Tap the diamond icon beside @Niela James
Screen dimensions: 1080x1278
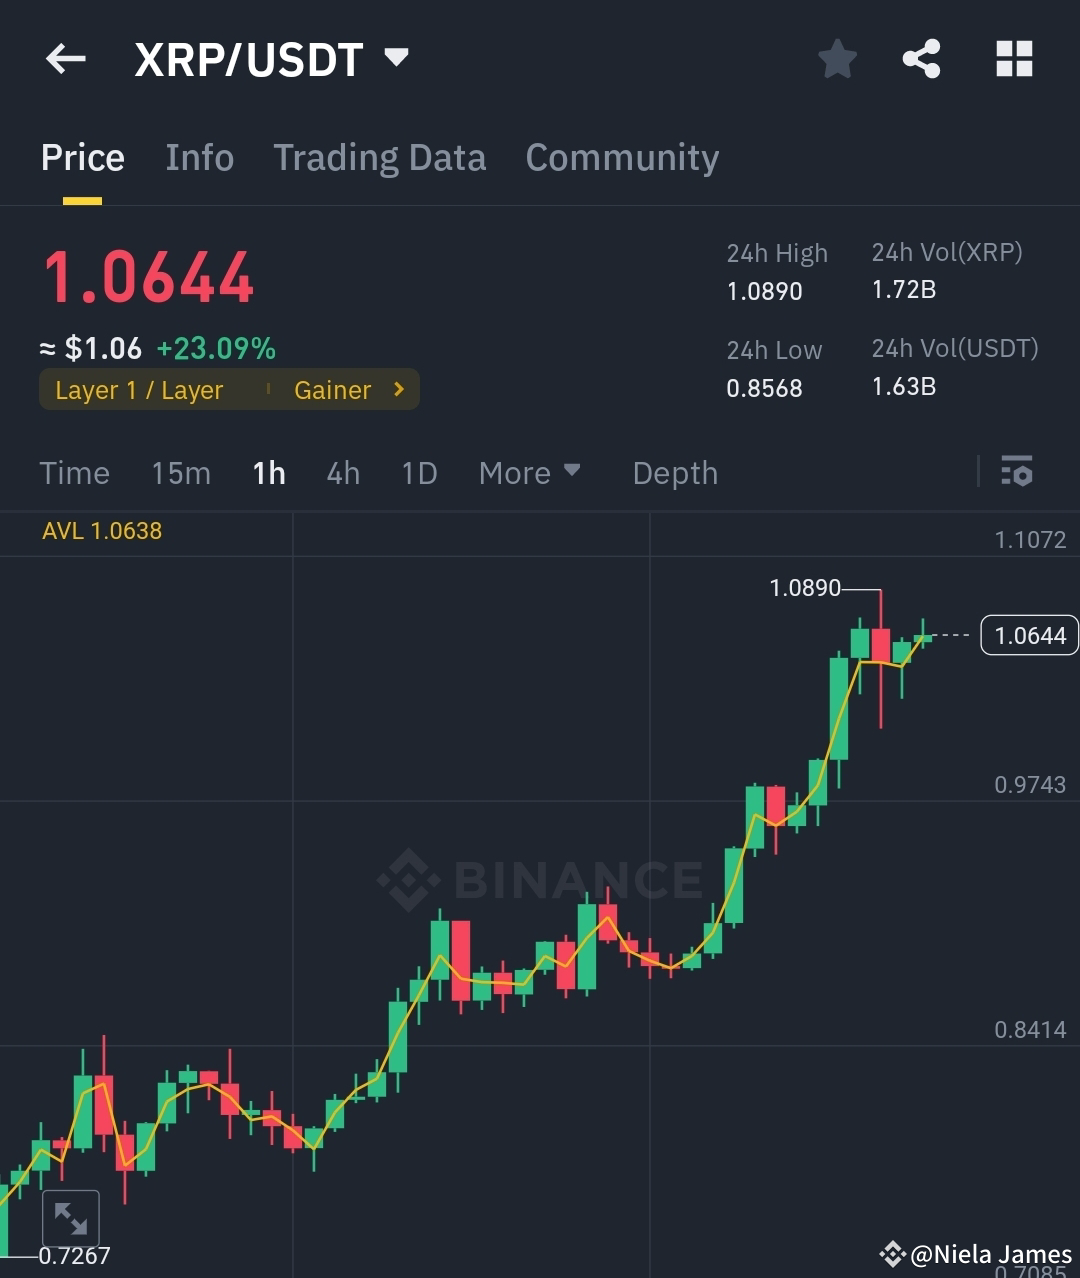point(893,1253)
